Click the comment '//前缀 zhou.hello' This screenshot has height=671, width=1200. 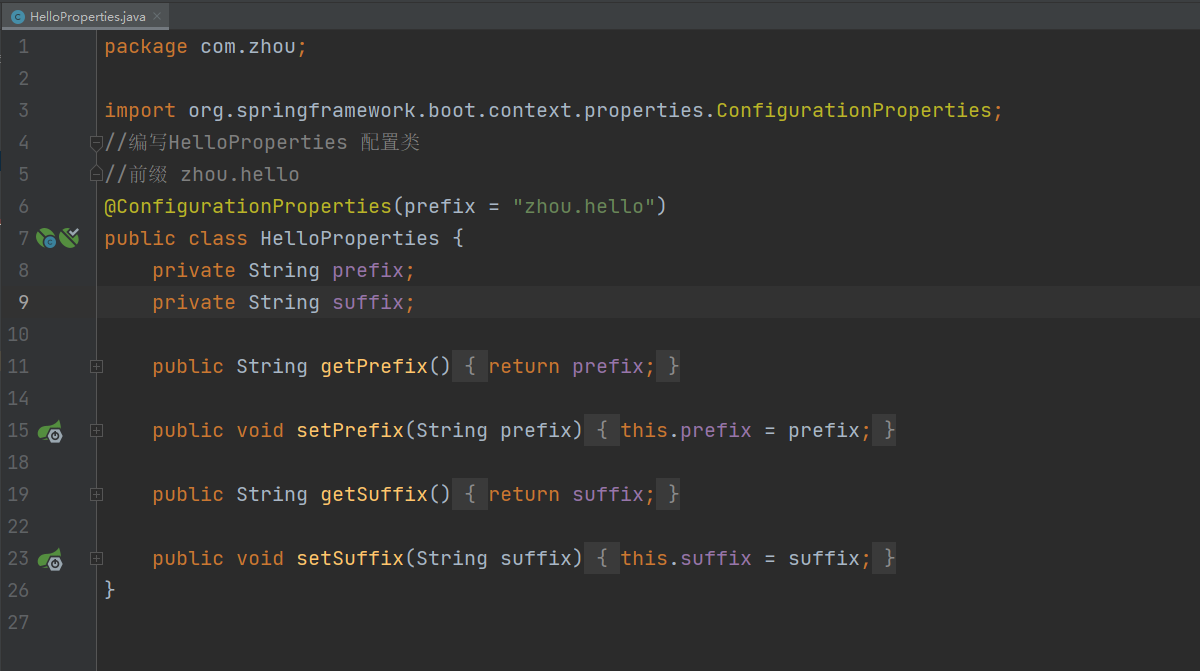pyautogui.click(x=202, y=175)
